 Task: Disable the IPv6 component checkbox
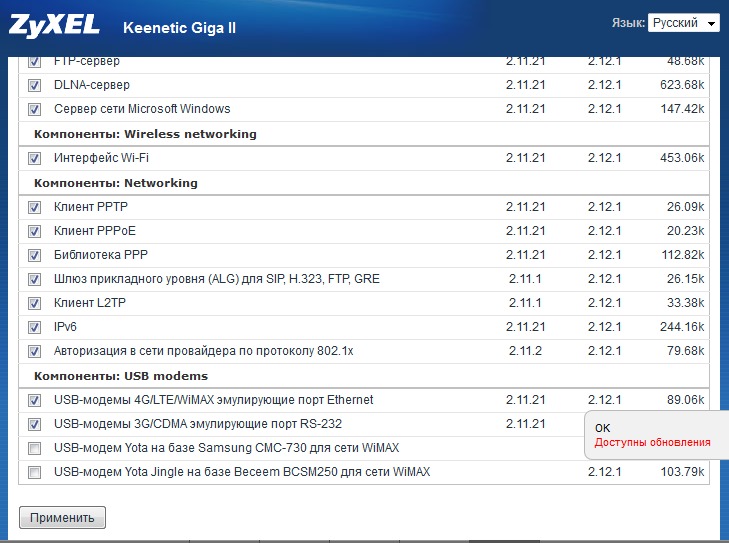[x=34, y=327]
